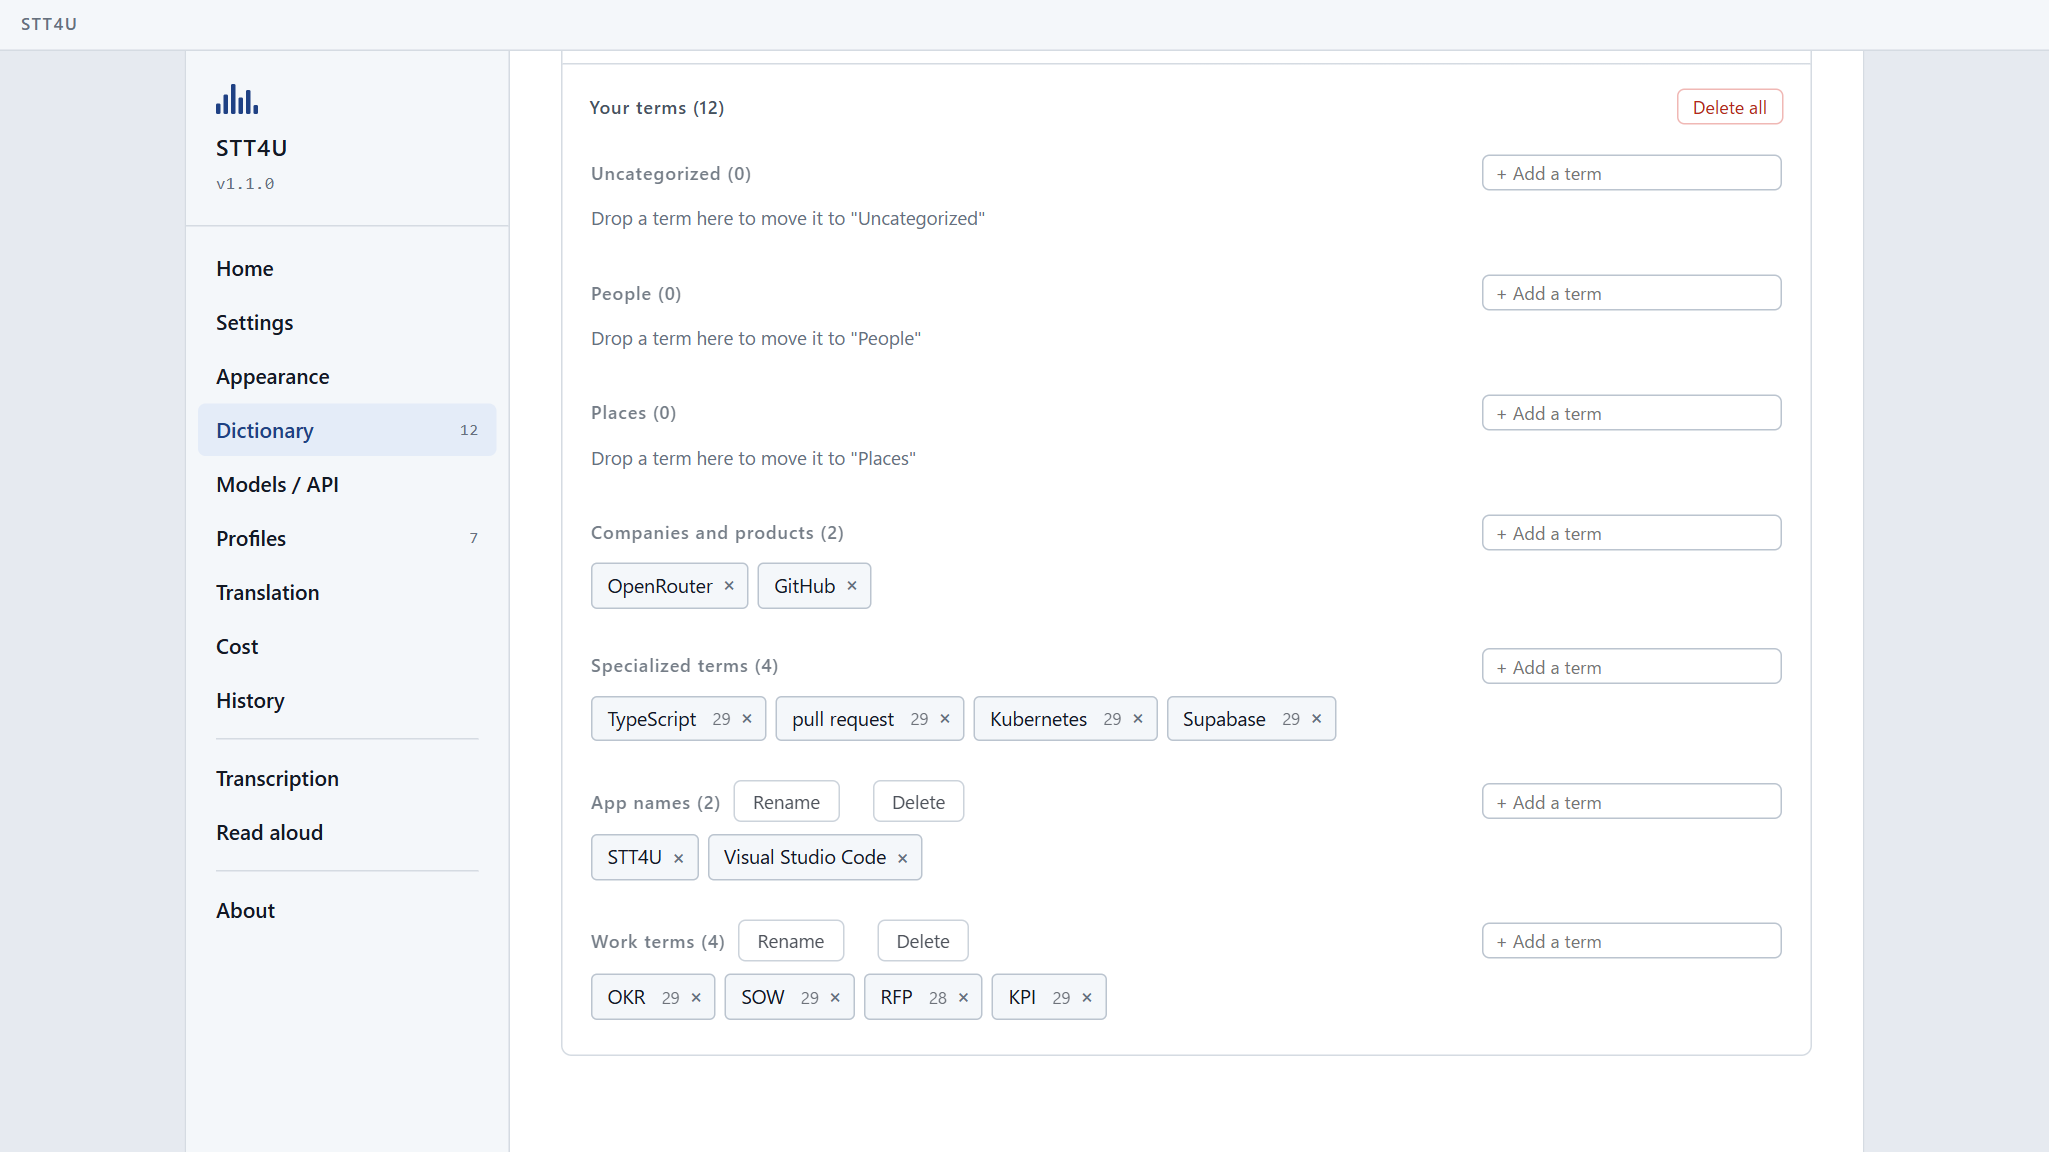Viewport: 2049px width, 1152px height.
Task: Remove the Supabase term via its x
Action: pyautogui.click(x=1317, y=719)
